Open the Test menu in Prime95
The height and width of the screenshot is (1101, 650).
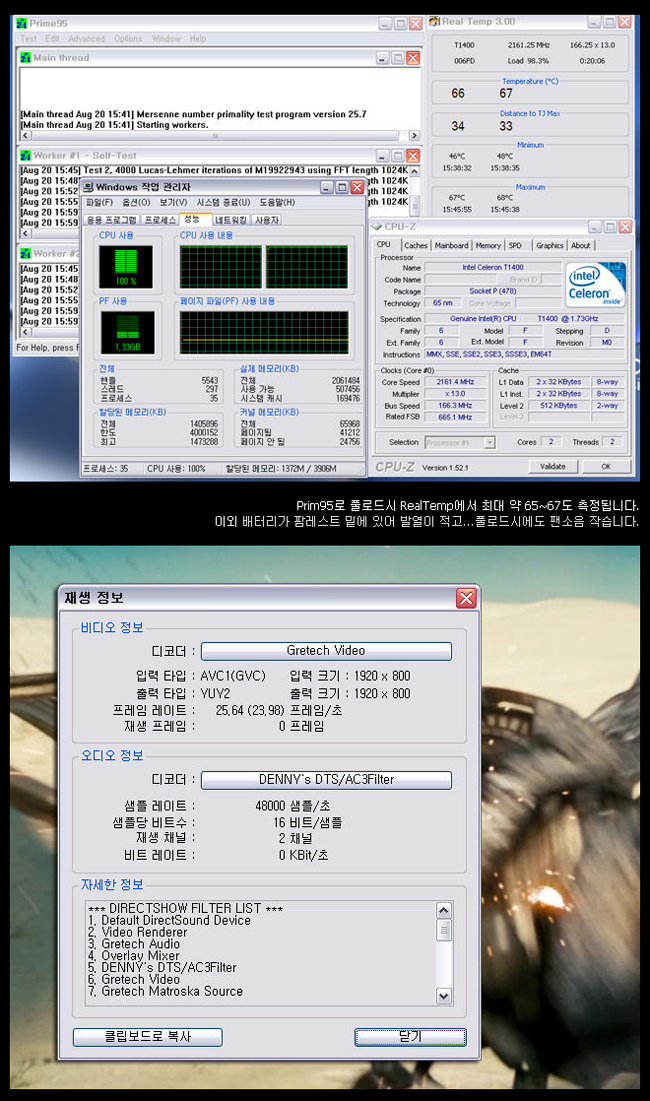click(x=28, y=39)
